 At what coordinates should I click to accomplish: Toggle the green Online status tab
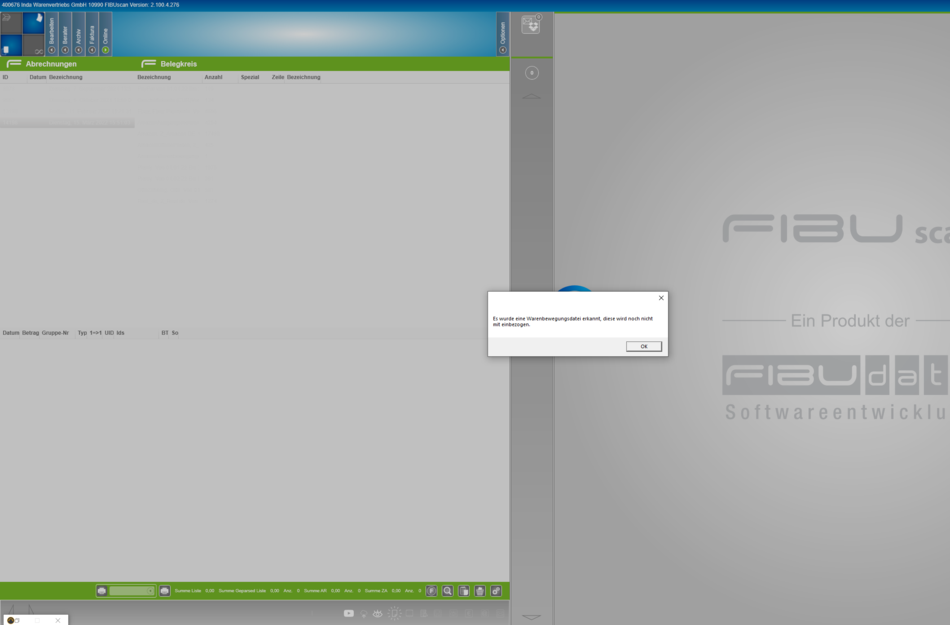click(x=105, y=34)
